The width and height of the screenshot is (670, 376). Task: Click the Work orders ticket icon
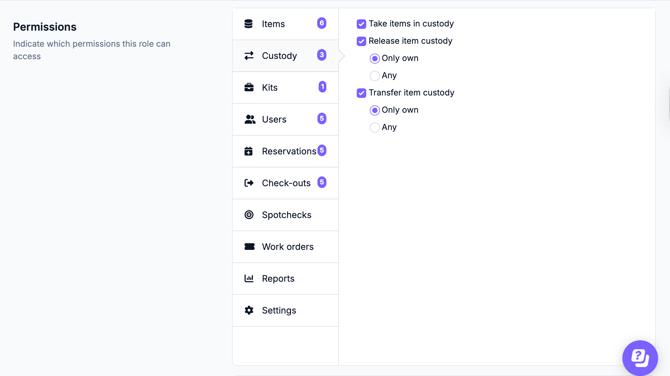coord(249,247)
